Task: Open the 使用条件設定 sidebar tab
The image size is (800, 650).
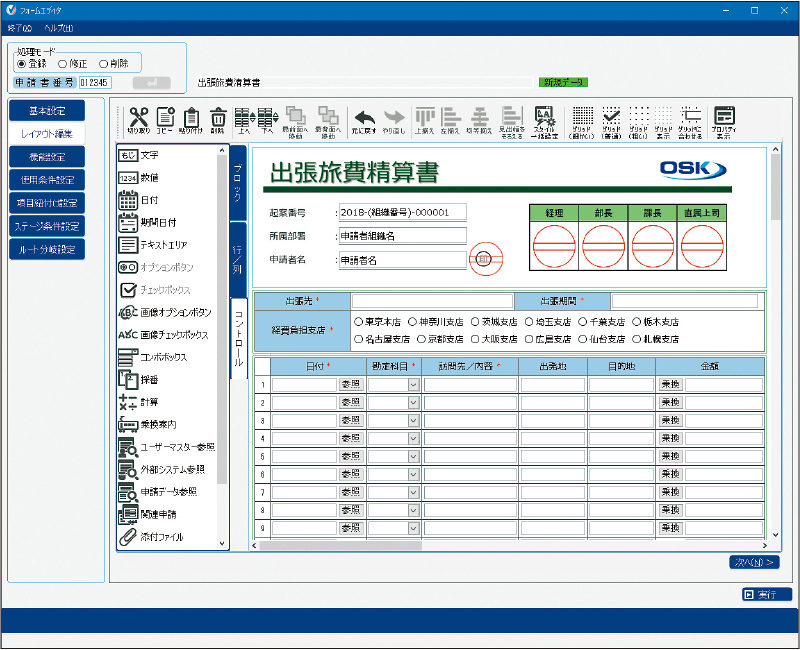Action: coord(47,180)
